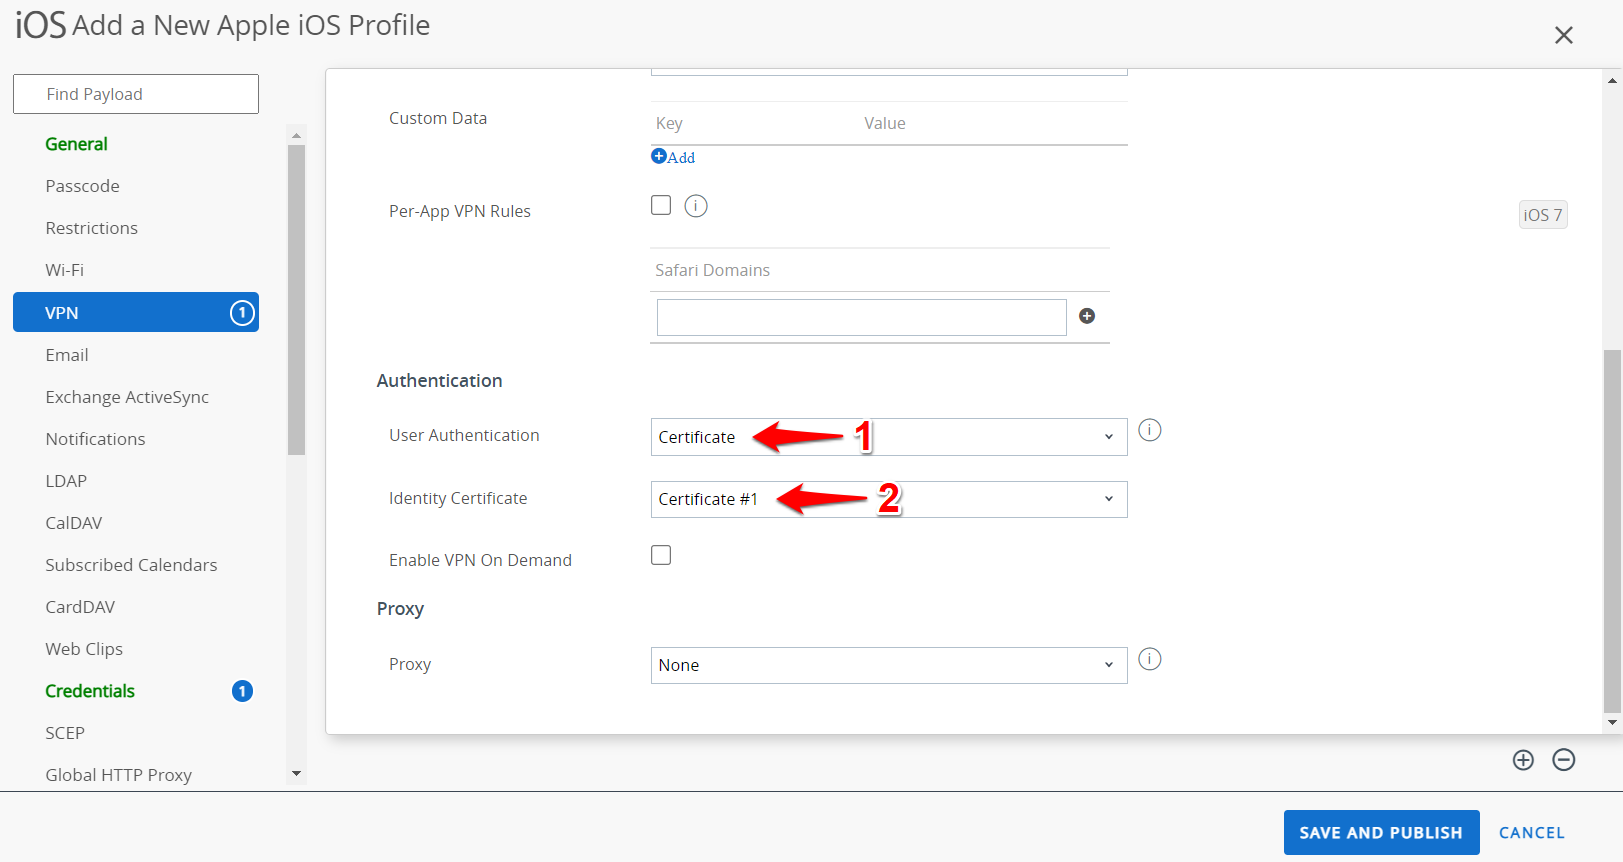The height and width of the screenshot is (862, 1623).
Task: Click the info icon next to Proxy dropdown
Action: tap(1150, 659)
